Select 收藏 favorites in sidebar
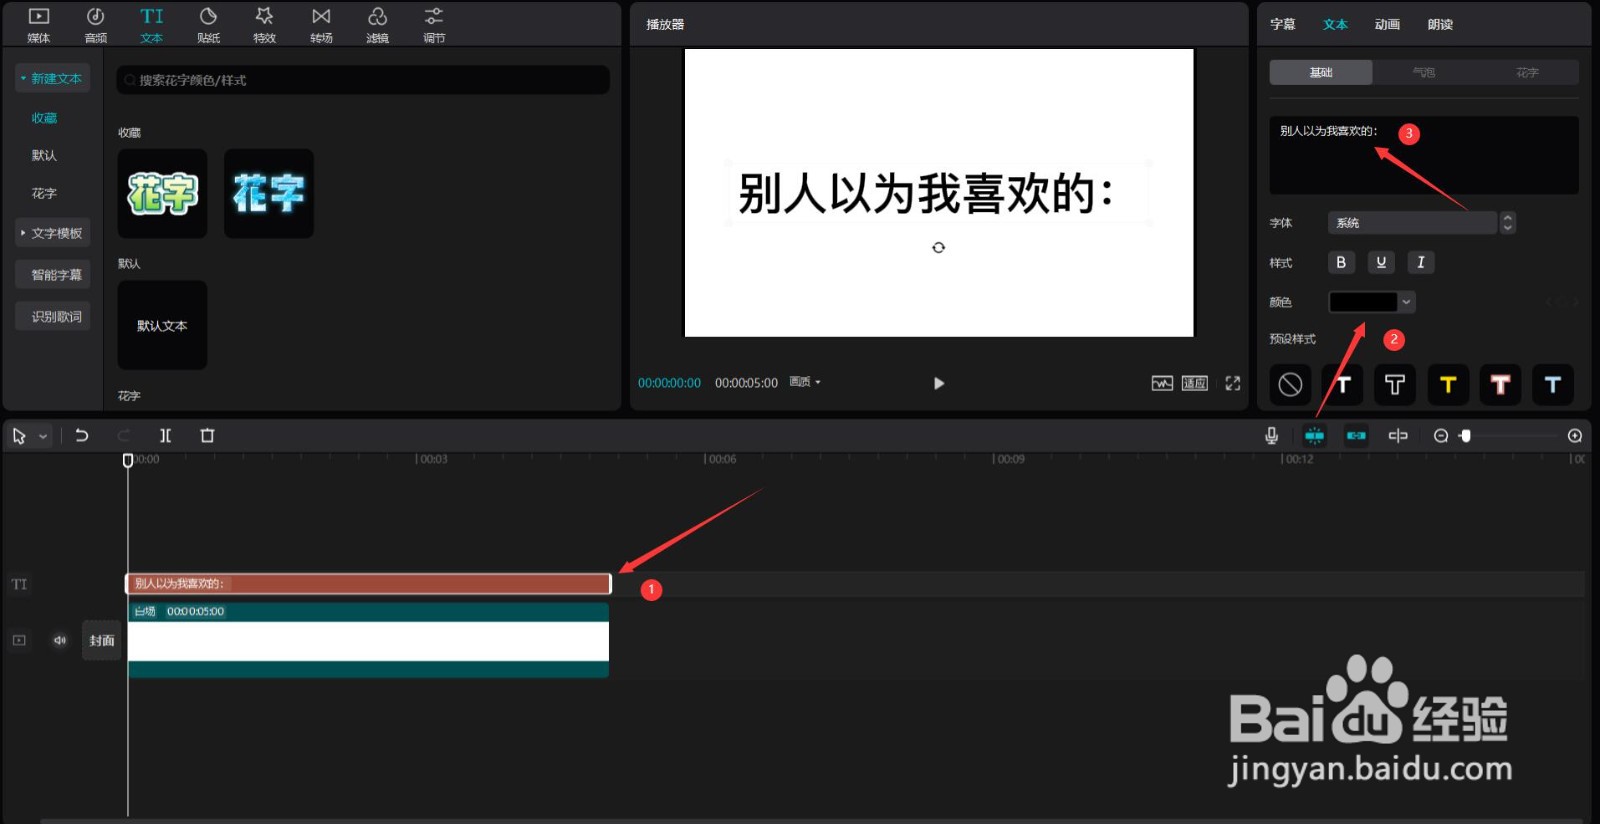The image size is (1600, 824). coord(44,118)
